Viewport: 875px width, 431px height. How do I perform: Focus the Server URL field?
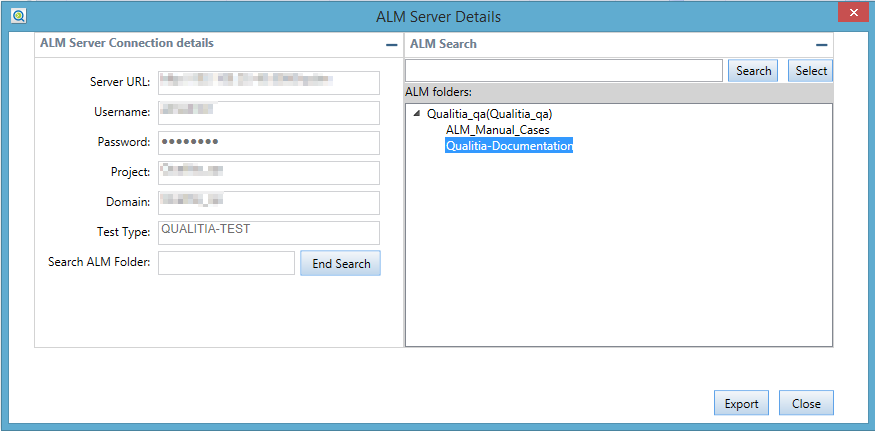[269, 81]
